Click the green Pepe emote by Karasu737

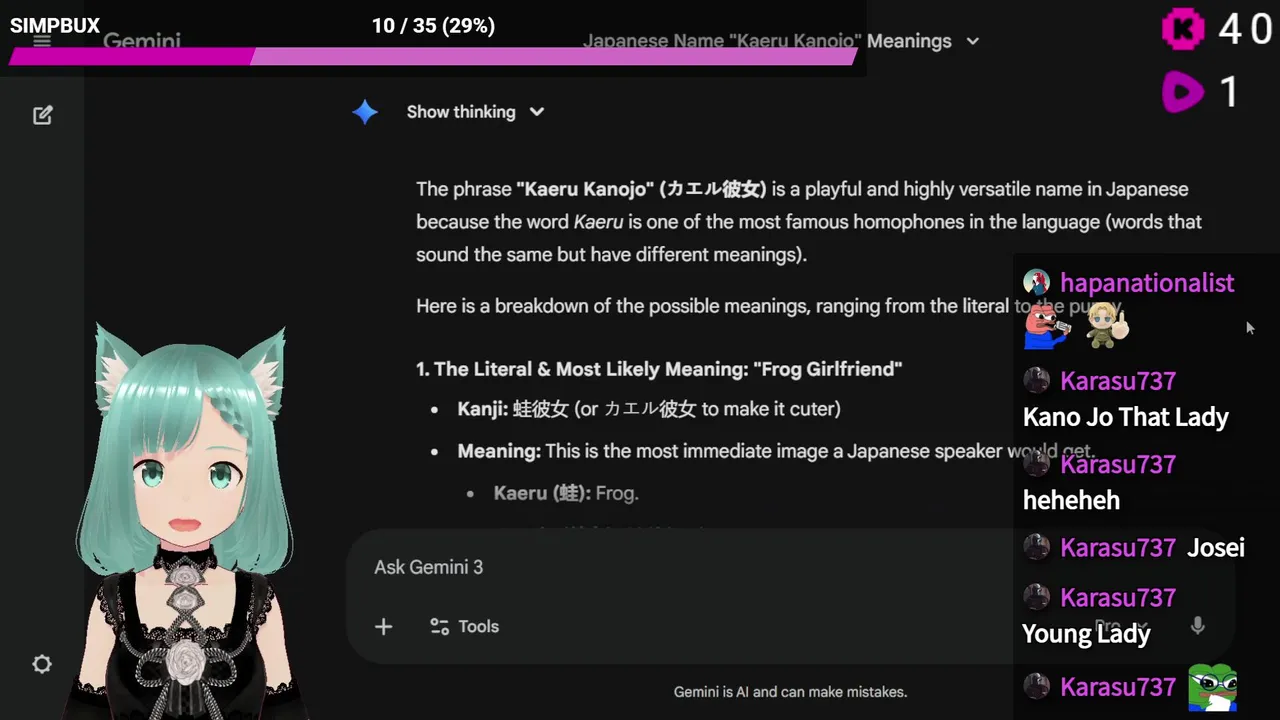tap(1212, 687)
